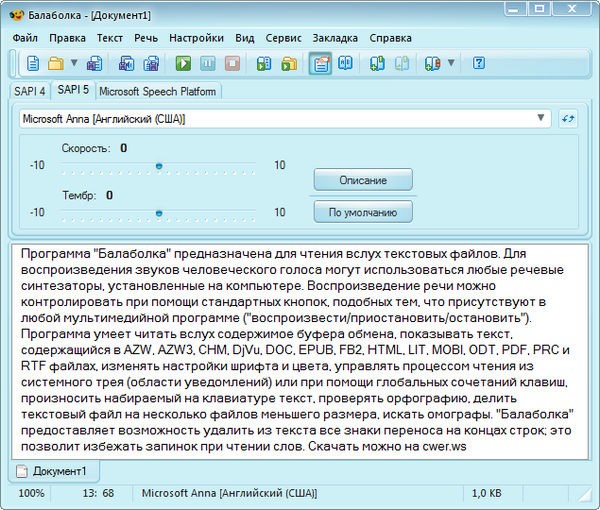Click the Save document toolbar icon
Image resolution: width=600 pixels, height=510 pixels.
tap(95, 64)
